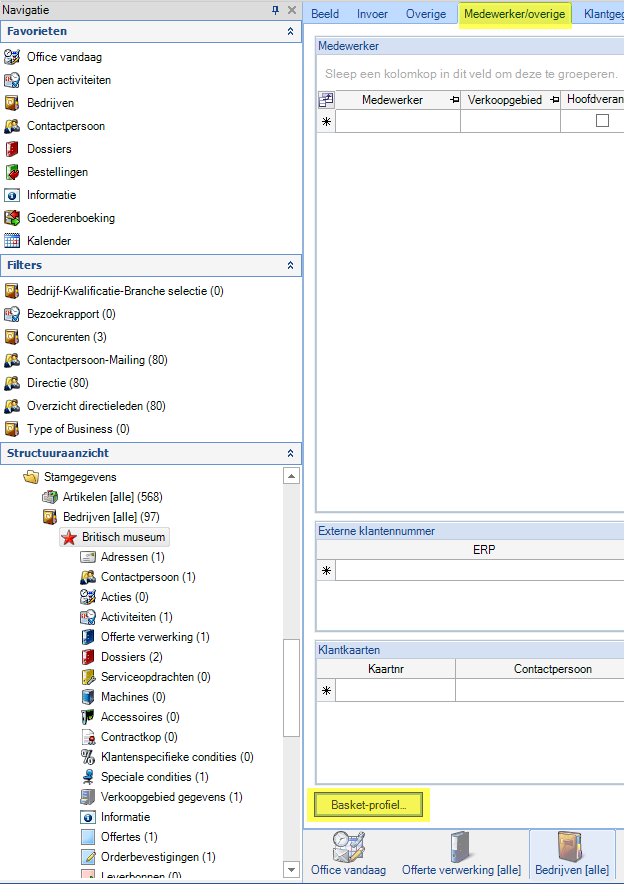Pin the Navigatie panel with pushpin
This screenshot has height=884, width=624.
pyautogui.click(x=275, y=10)
